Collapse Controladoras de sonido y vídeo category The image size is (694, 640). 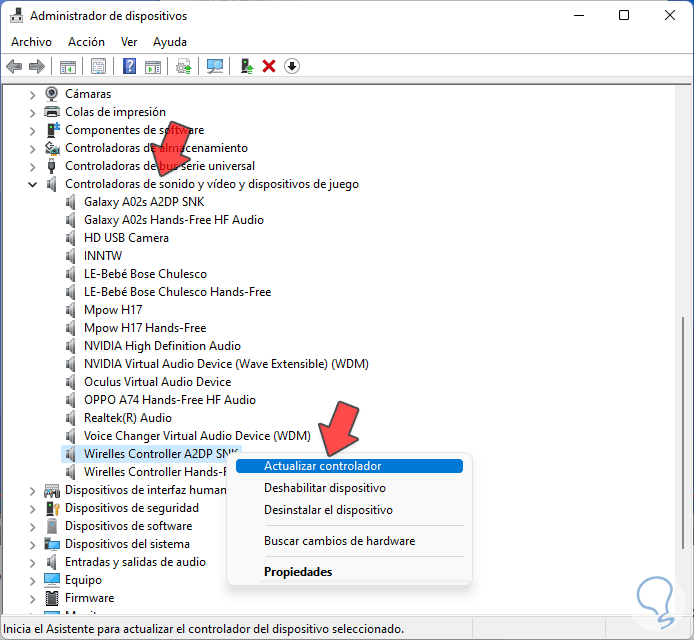(32, 184)
